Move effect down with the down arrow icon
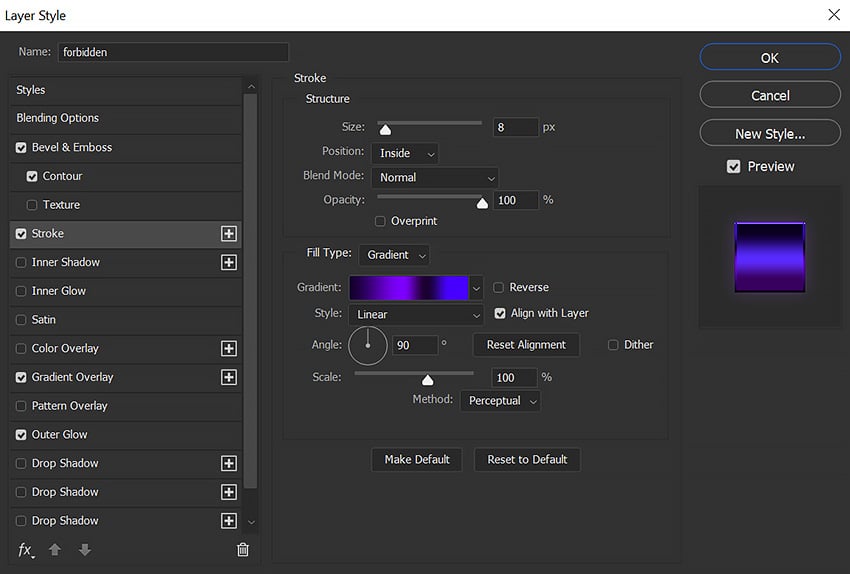The width and height of the screenshot is (850, 574). pyautogui.click(x=84, y=549)
